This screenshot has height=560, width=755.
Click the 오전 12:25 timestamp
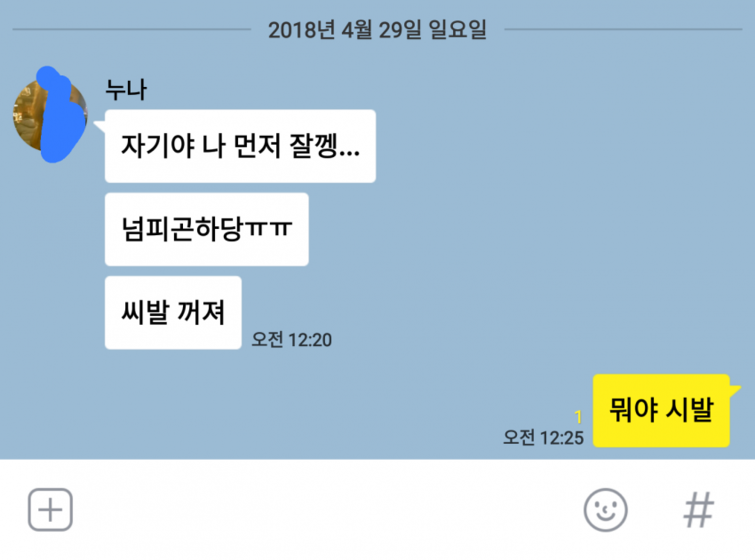(543, 438)
